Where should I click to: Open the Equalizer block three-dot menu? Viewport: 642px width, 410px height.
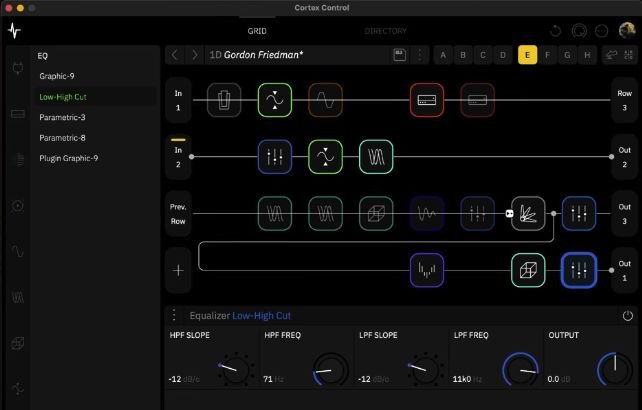[174, 315]
